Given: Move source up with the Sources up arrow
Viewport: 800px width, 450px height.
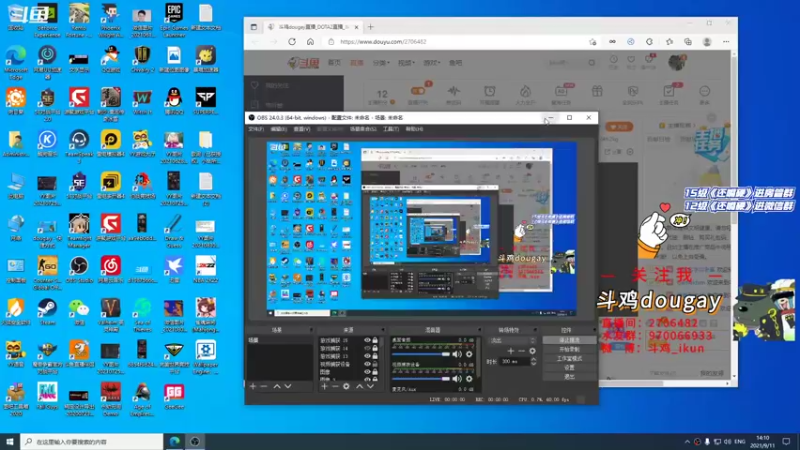Looking at the screenshot, I should (359, 387).
